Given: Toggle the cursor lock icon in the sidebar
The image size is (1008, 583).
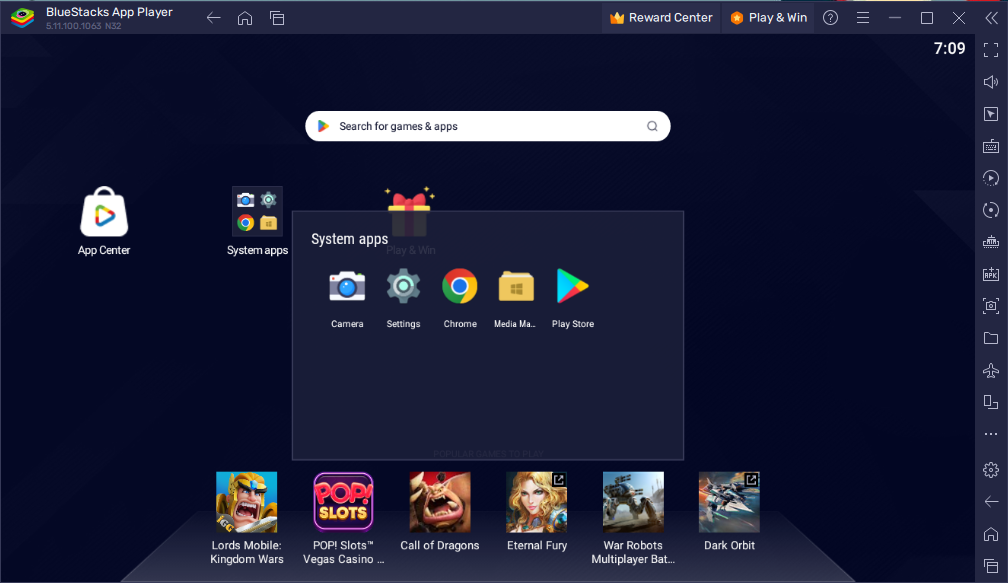Looking at the screenshot, I should tap(991, 114).
